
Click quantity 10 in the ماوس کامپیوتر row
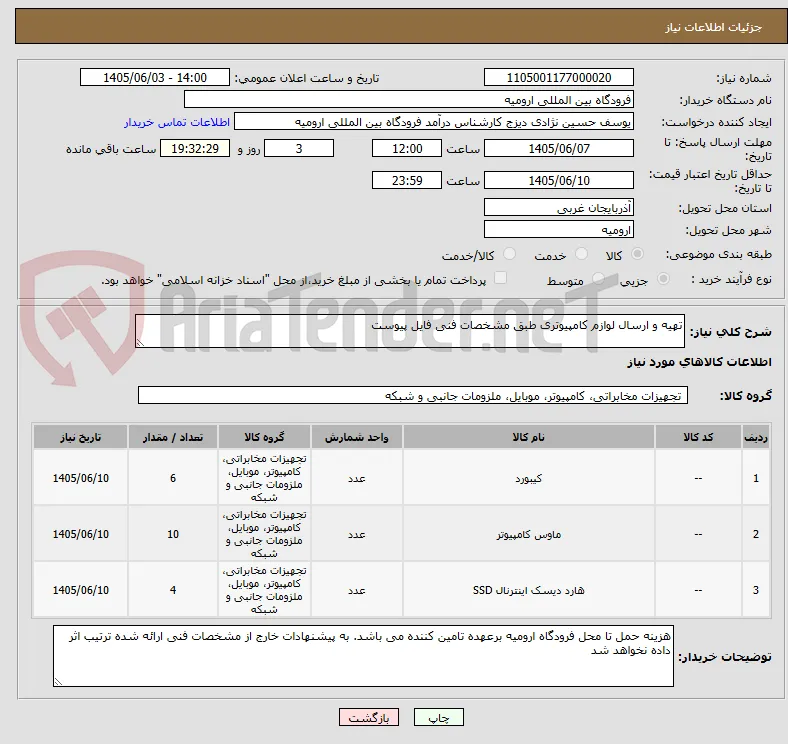click(x=173, y=534)
